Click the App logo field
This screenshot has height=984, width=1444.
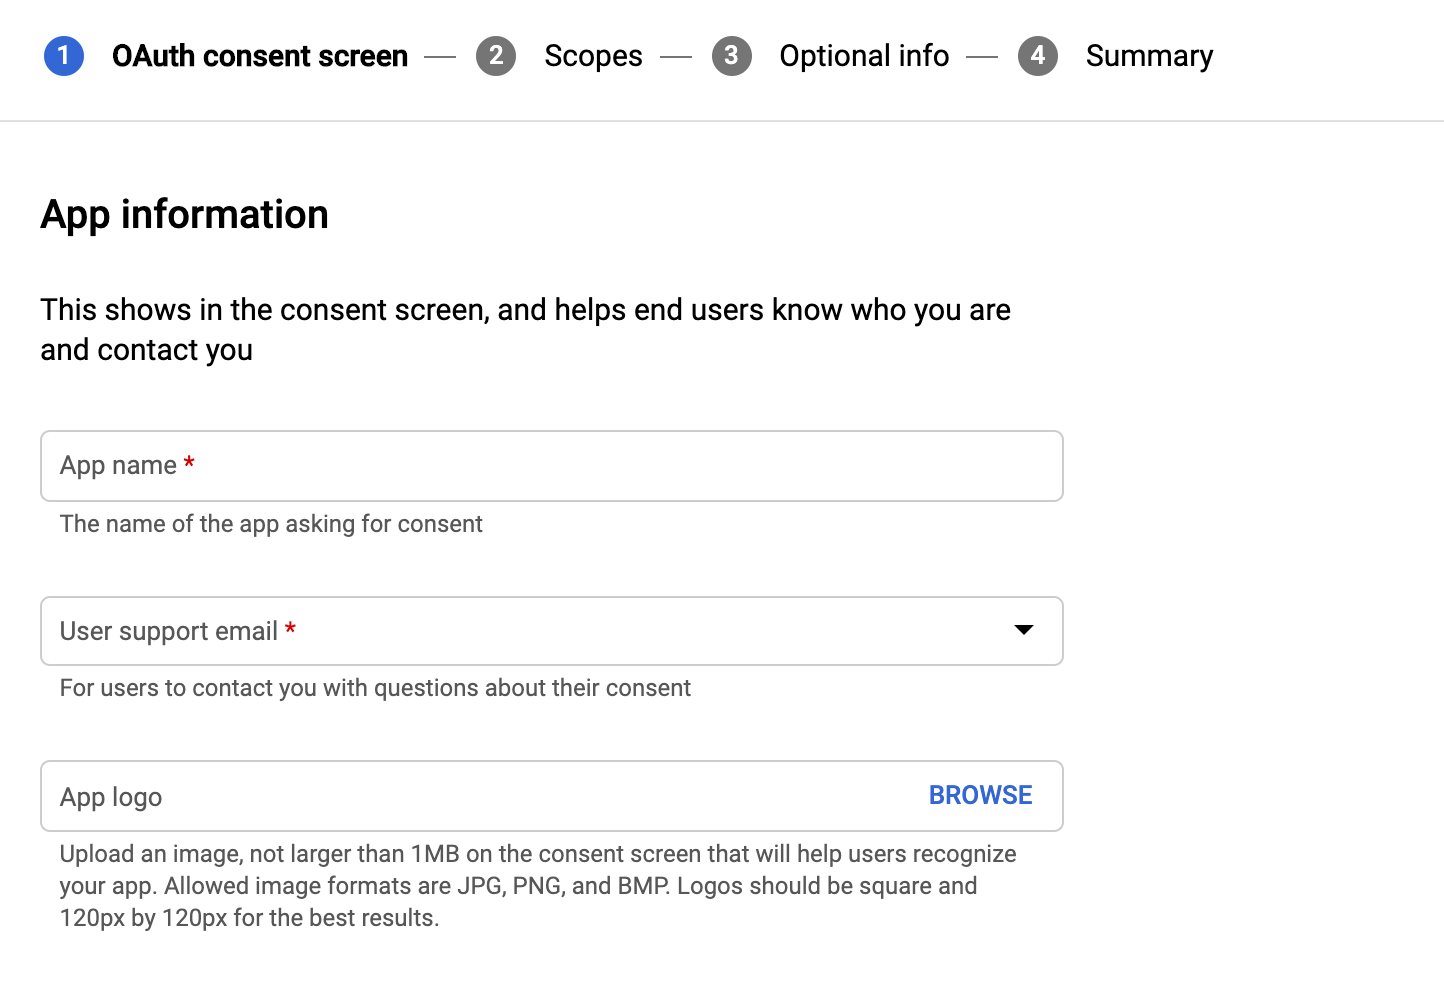click(x=552, y=796)
